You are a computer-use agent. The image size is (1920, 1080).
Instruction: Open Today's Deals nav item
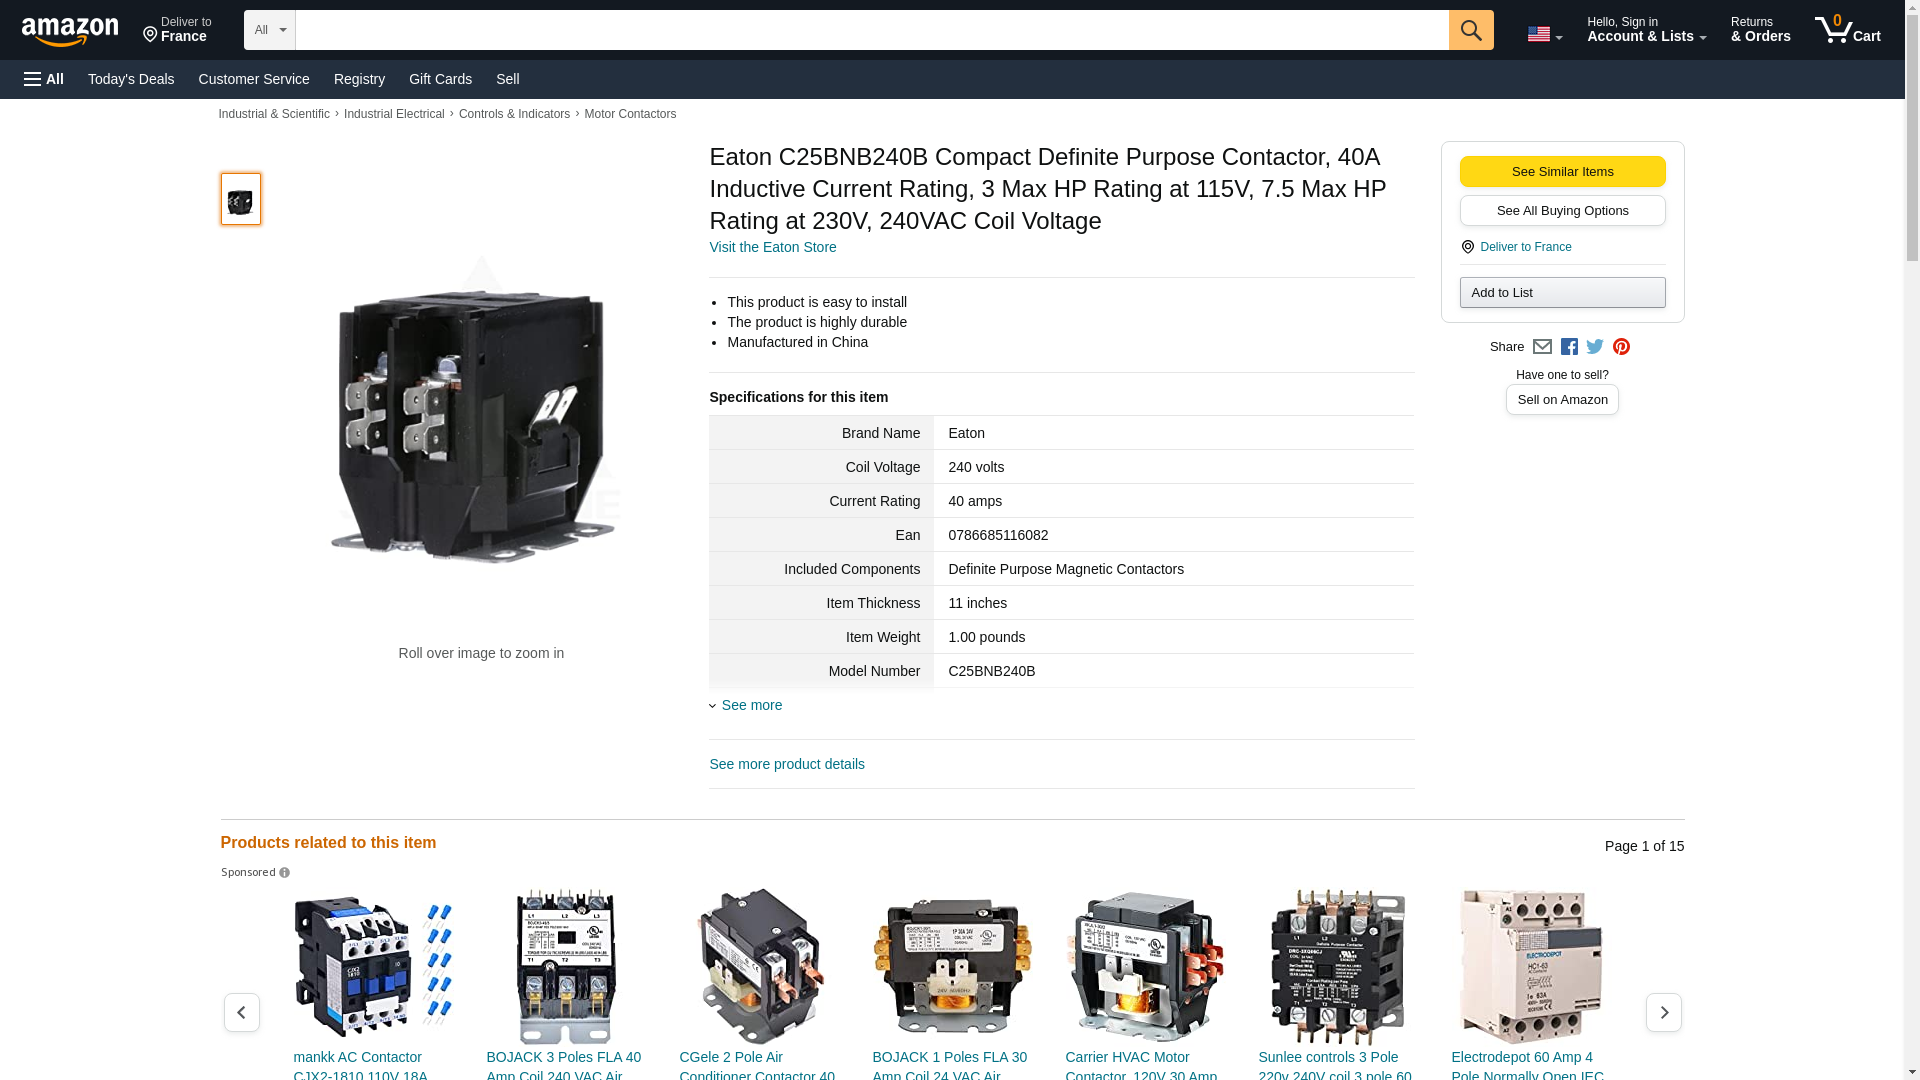[131, 79]
